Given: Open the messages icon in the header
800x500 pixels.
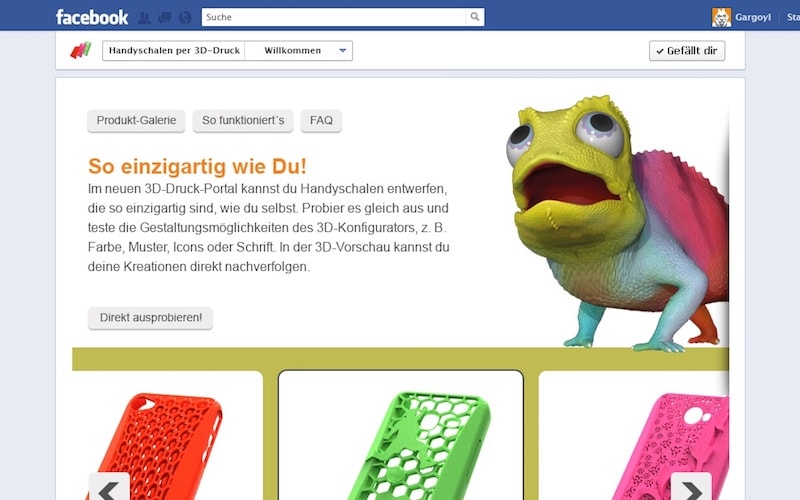Looking at the screenshot, I should pos(164,18).
